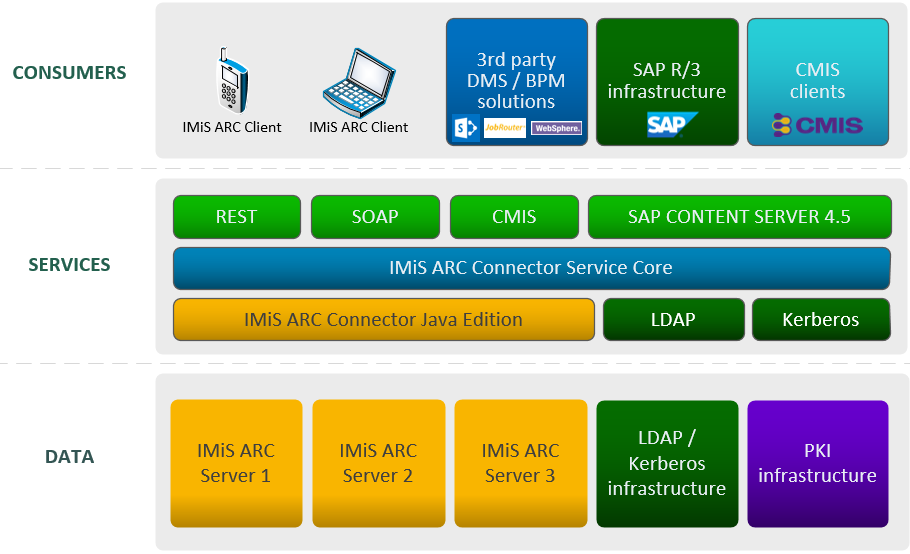This screenshot has width=910, height=554.
Task: Click IMiS ARC Client text under phone
Action: pyautogui.click(x=232, y=127)
